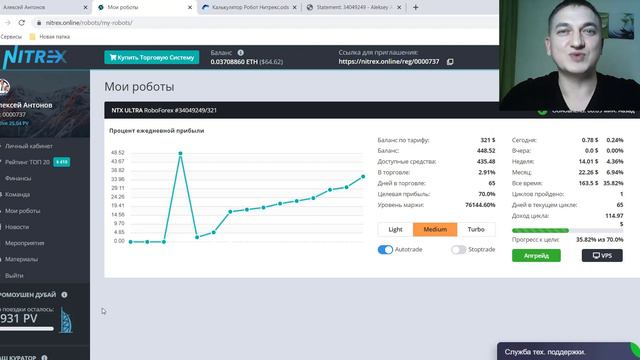The image size is (640, 360).
Task: Select the Turbo trading mode
Action: [x=476, y=229]
